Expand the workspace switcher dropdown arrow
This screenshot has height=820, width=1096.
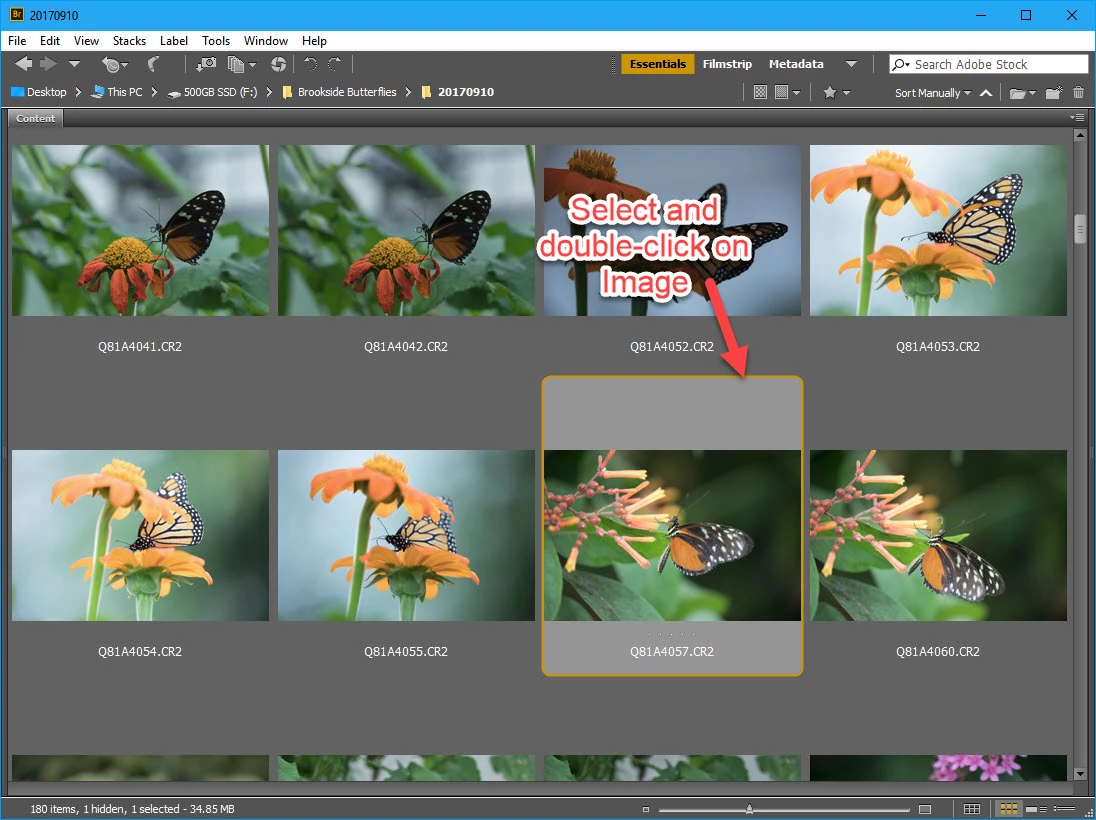(x=851, y=64)
